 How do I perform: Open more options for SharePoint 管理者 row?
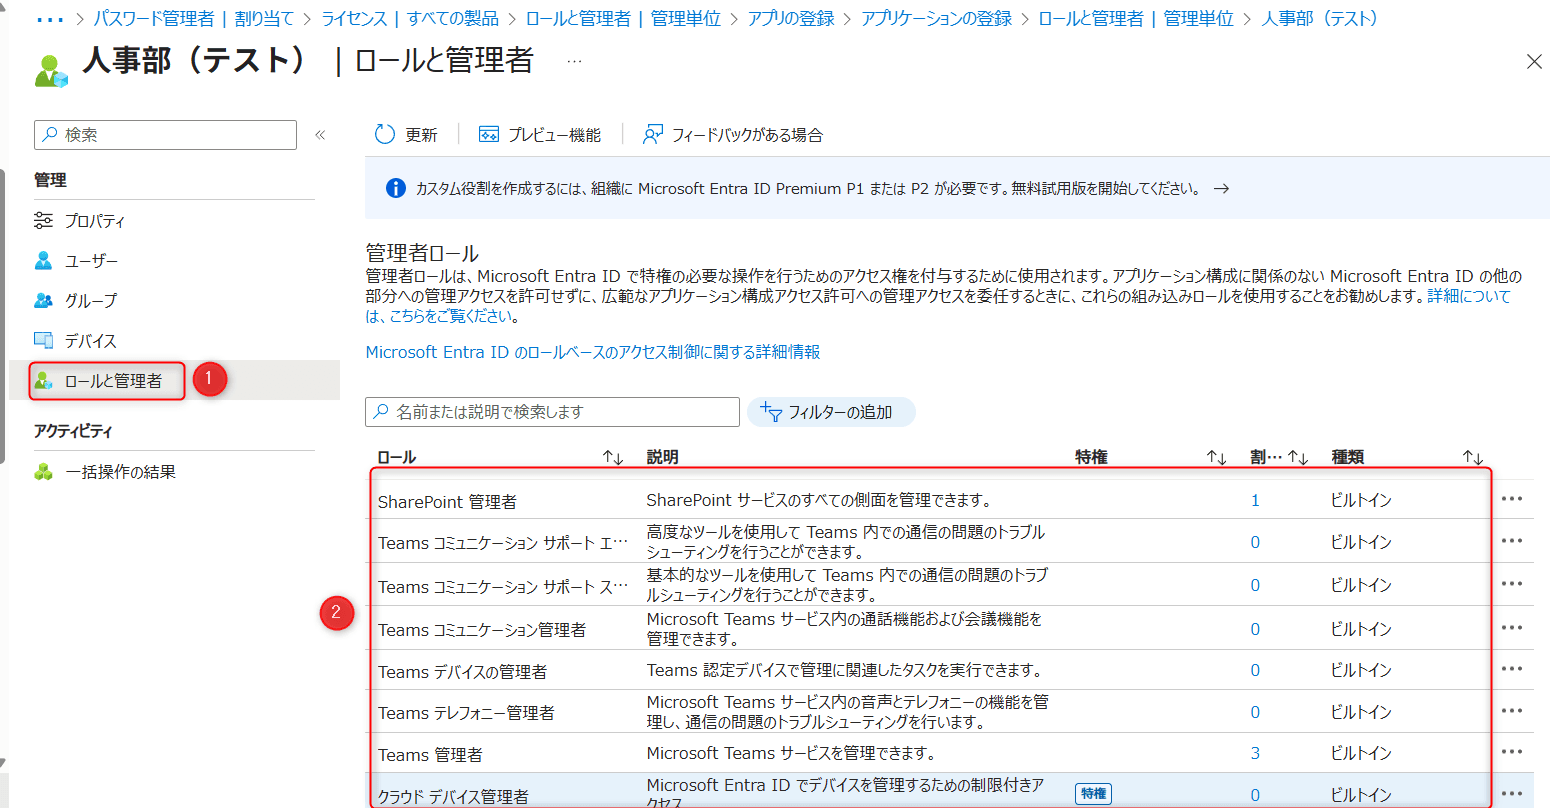[x=1512, y=499]
